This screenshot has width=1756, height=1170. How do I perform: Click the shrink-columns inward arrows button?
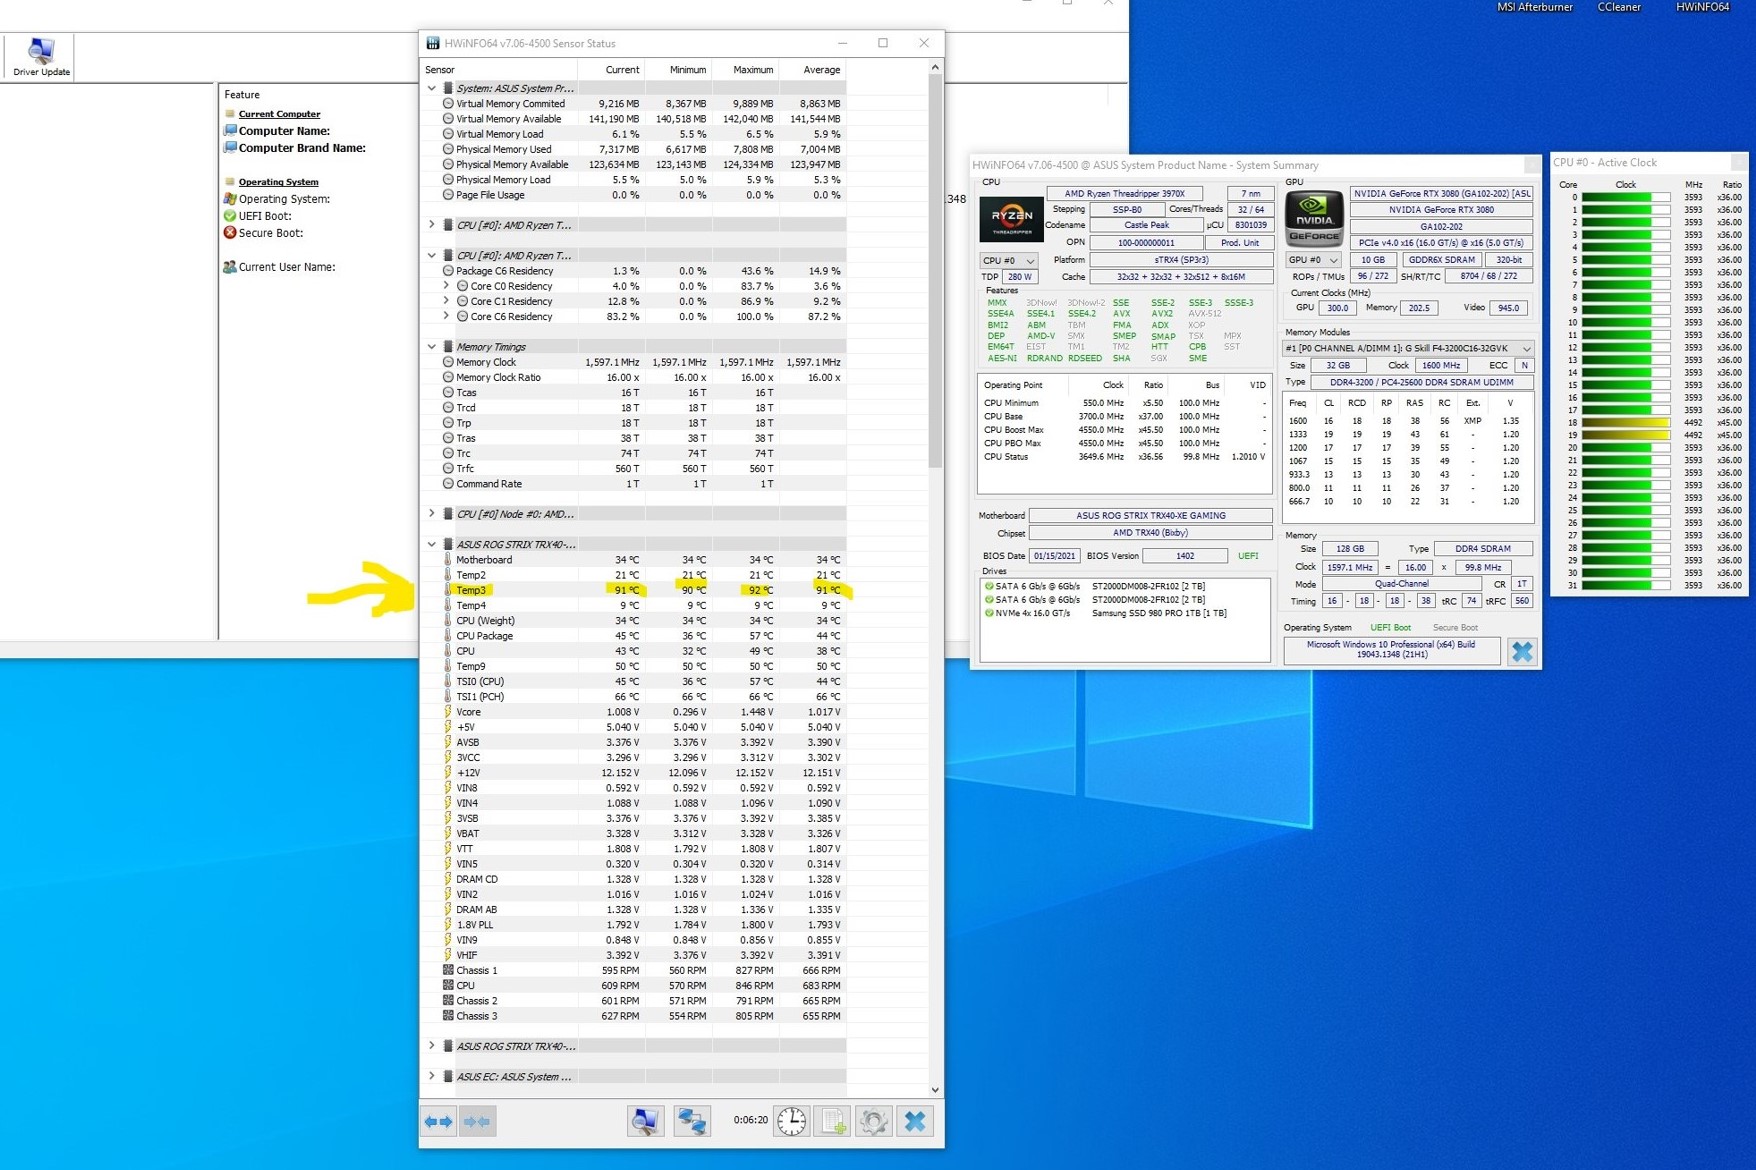tap(477, 1122)
